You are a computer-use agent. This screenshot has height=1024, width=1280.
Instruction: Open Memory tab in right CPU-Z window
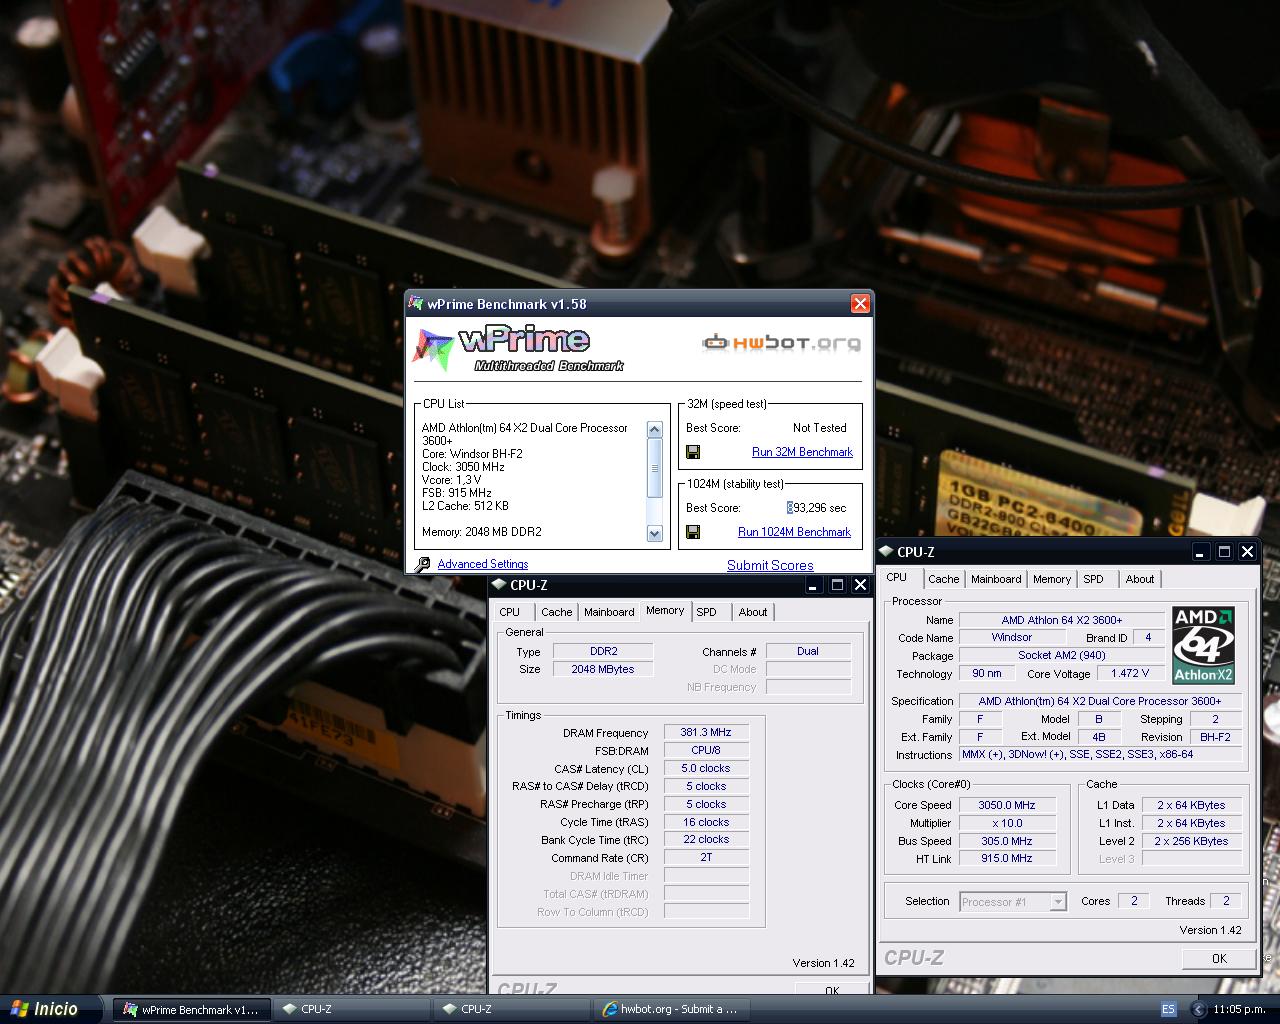[x=1052, y=579]
